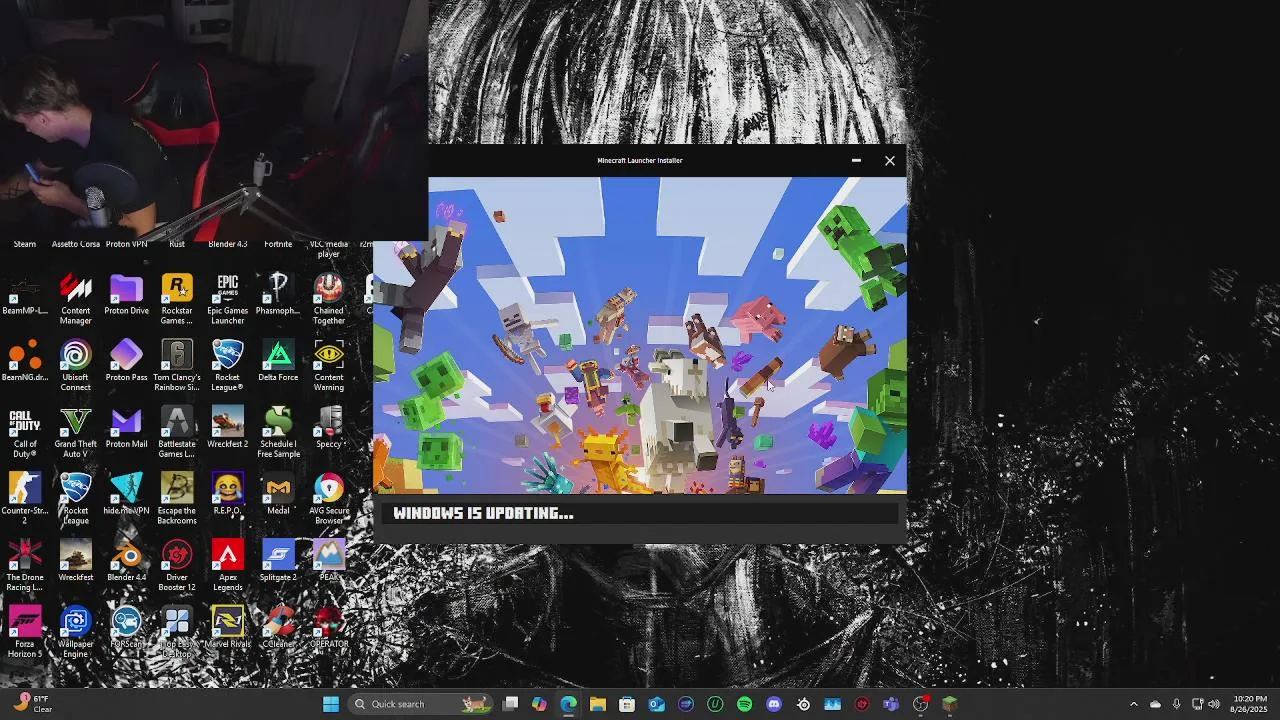Screen dimensions: 1280x720
Task: Switch to Microsoft Edge in taskbar
Action: [568, 704]
